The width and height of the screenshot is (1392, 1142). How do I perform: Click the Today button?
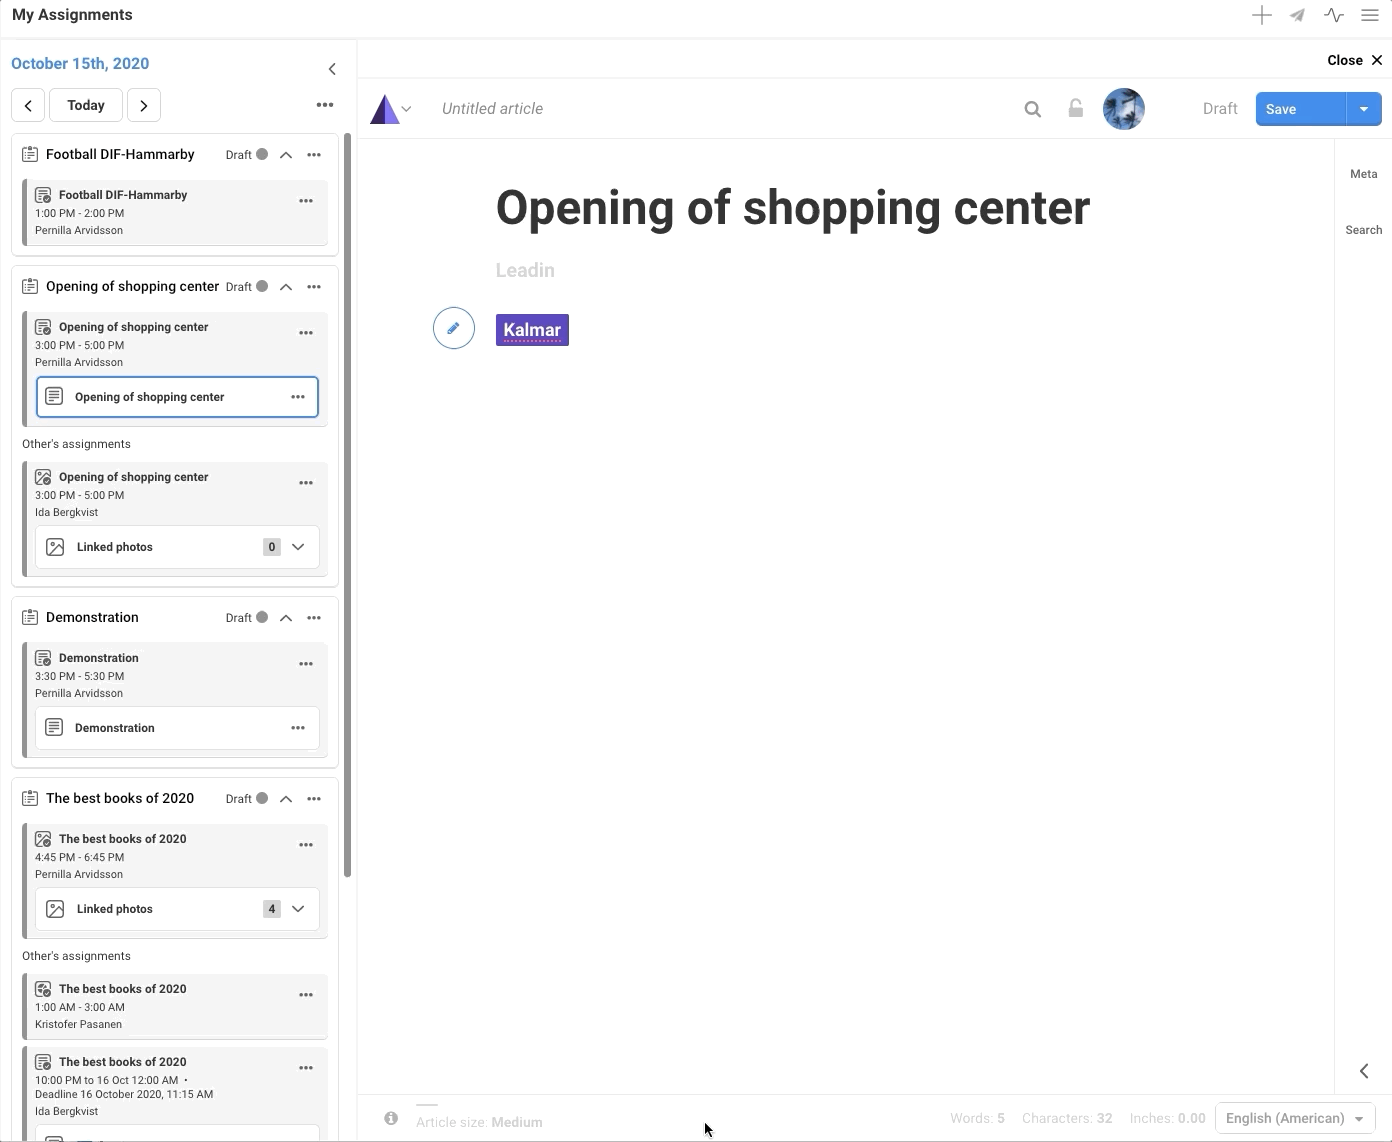pos(86,105)
